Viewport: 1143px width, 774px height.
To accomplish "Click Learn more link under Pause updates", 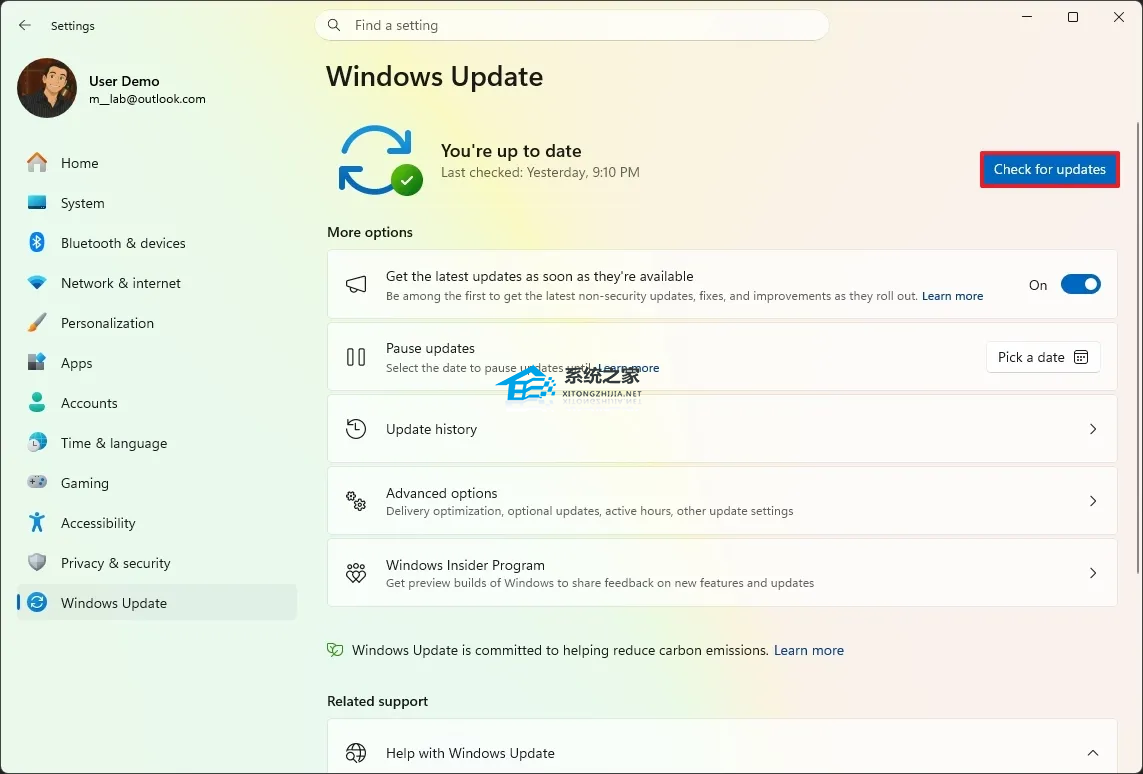I will (x=628, y=368).
